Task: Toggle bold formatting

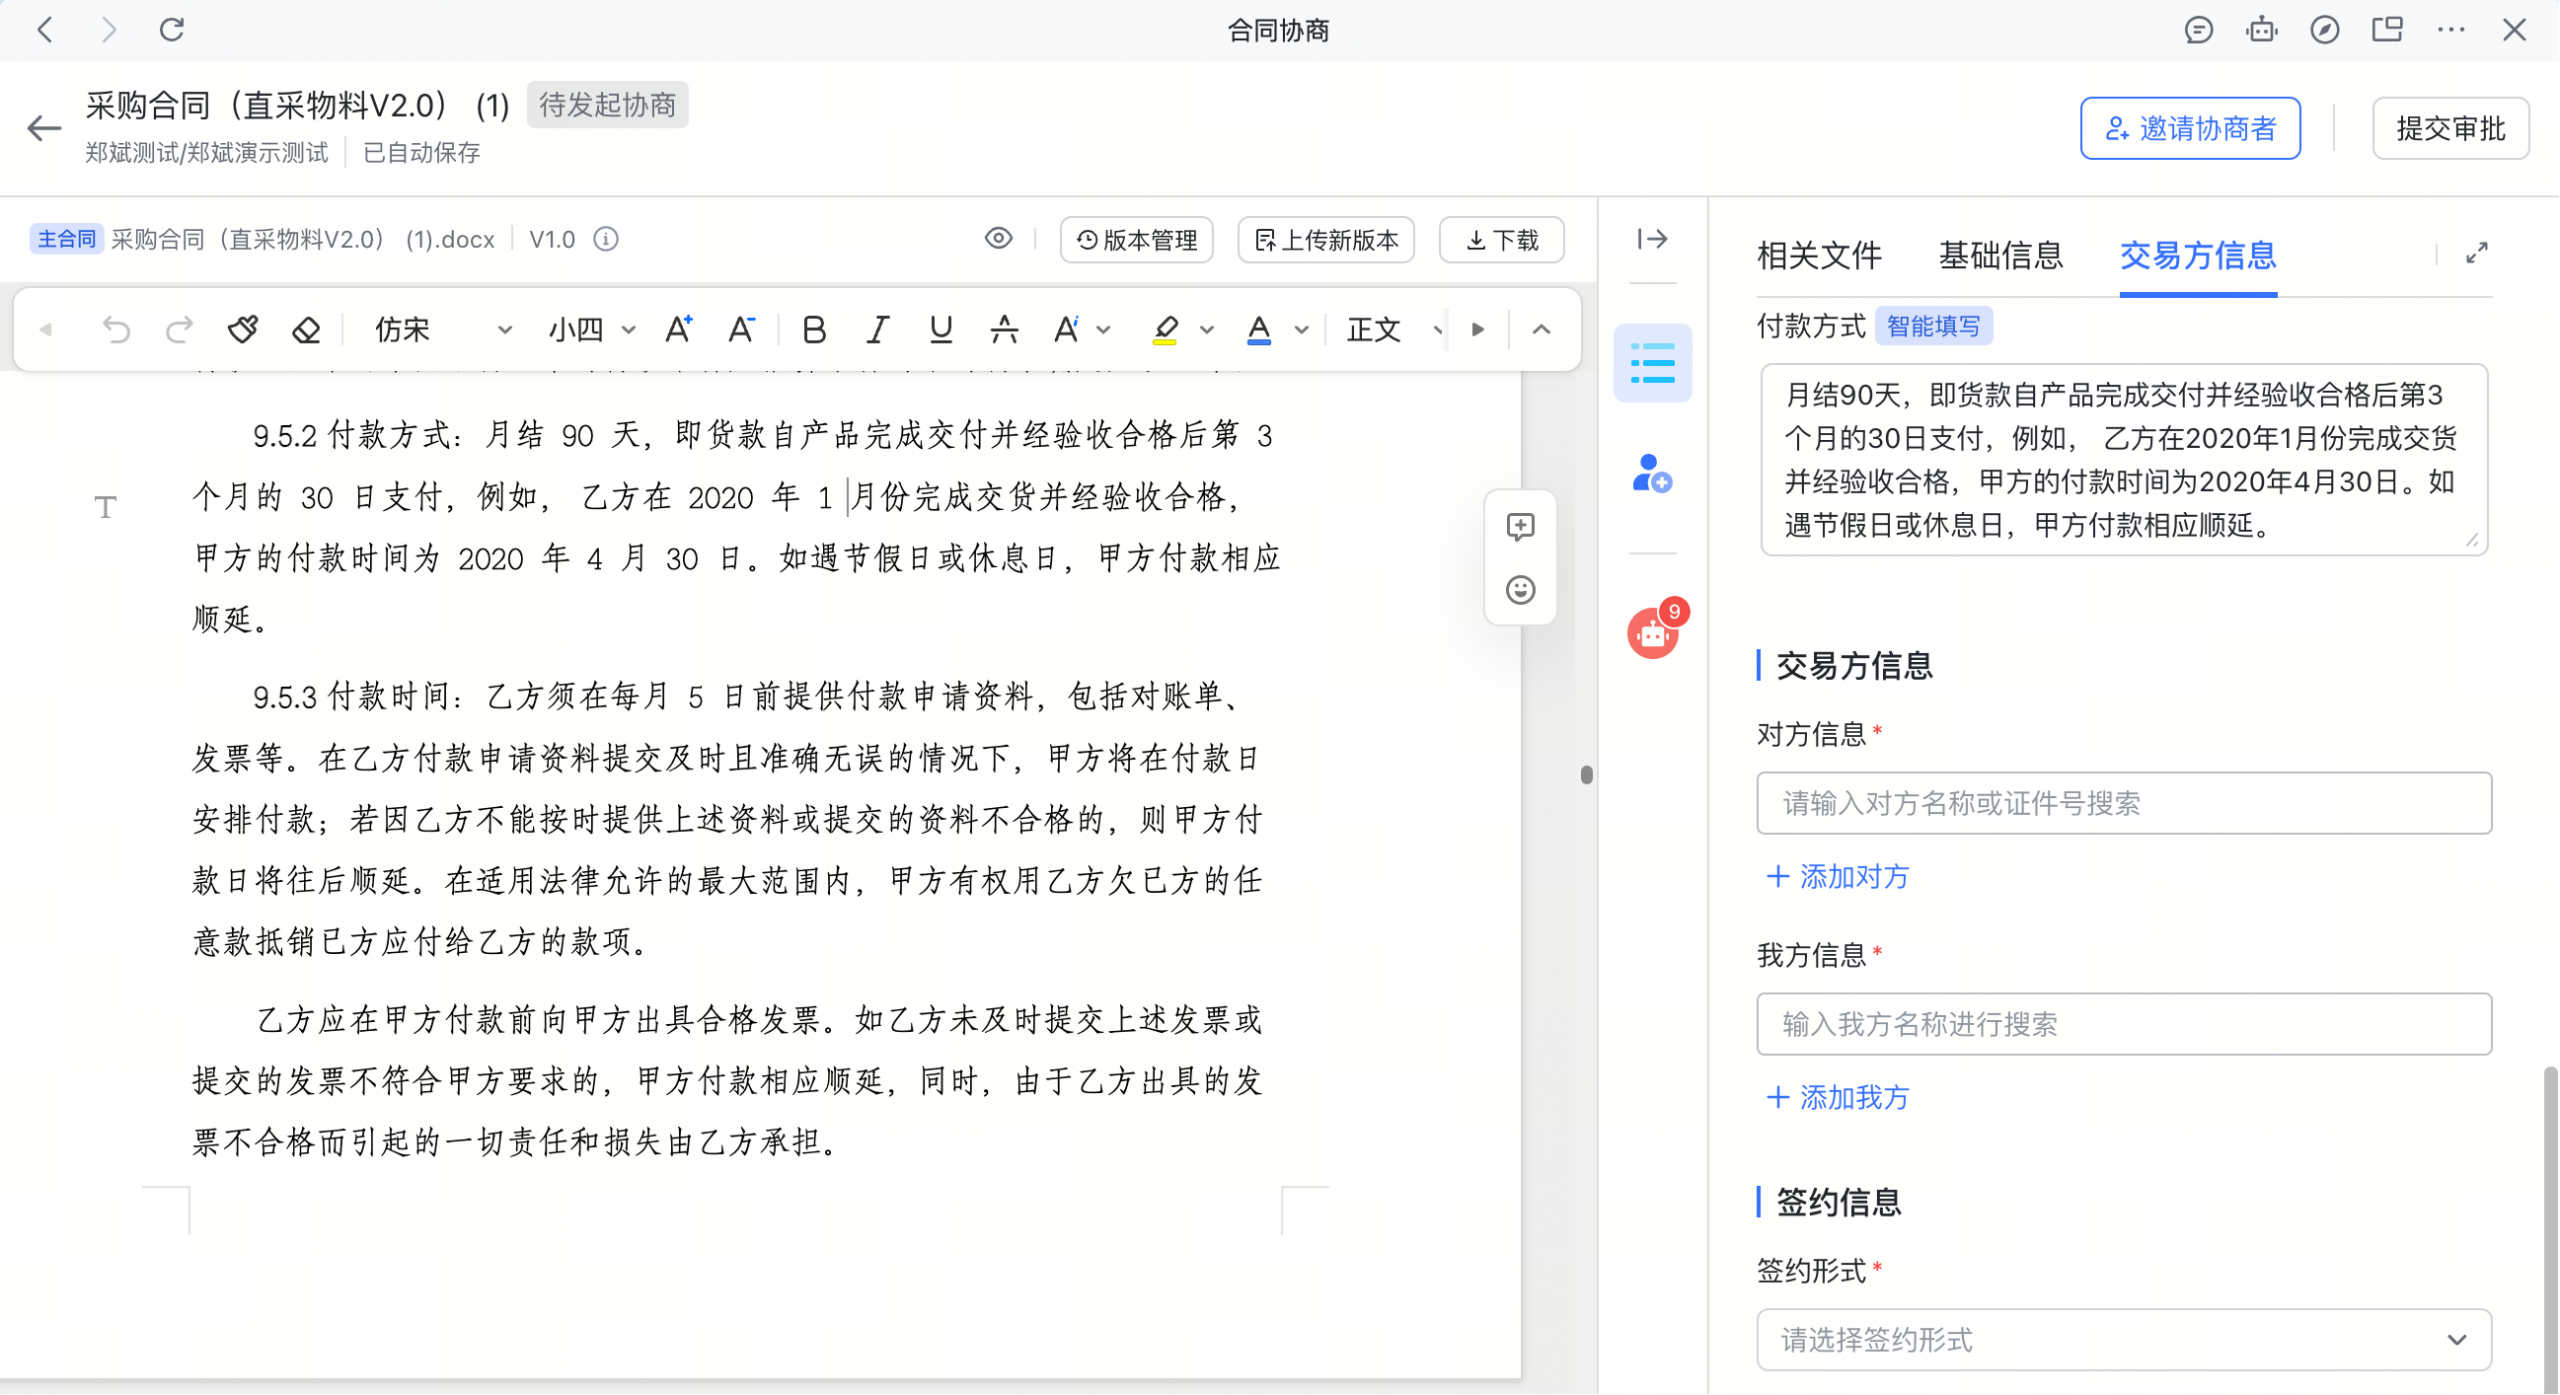Action: click(x=814, y=329)
